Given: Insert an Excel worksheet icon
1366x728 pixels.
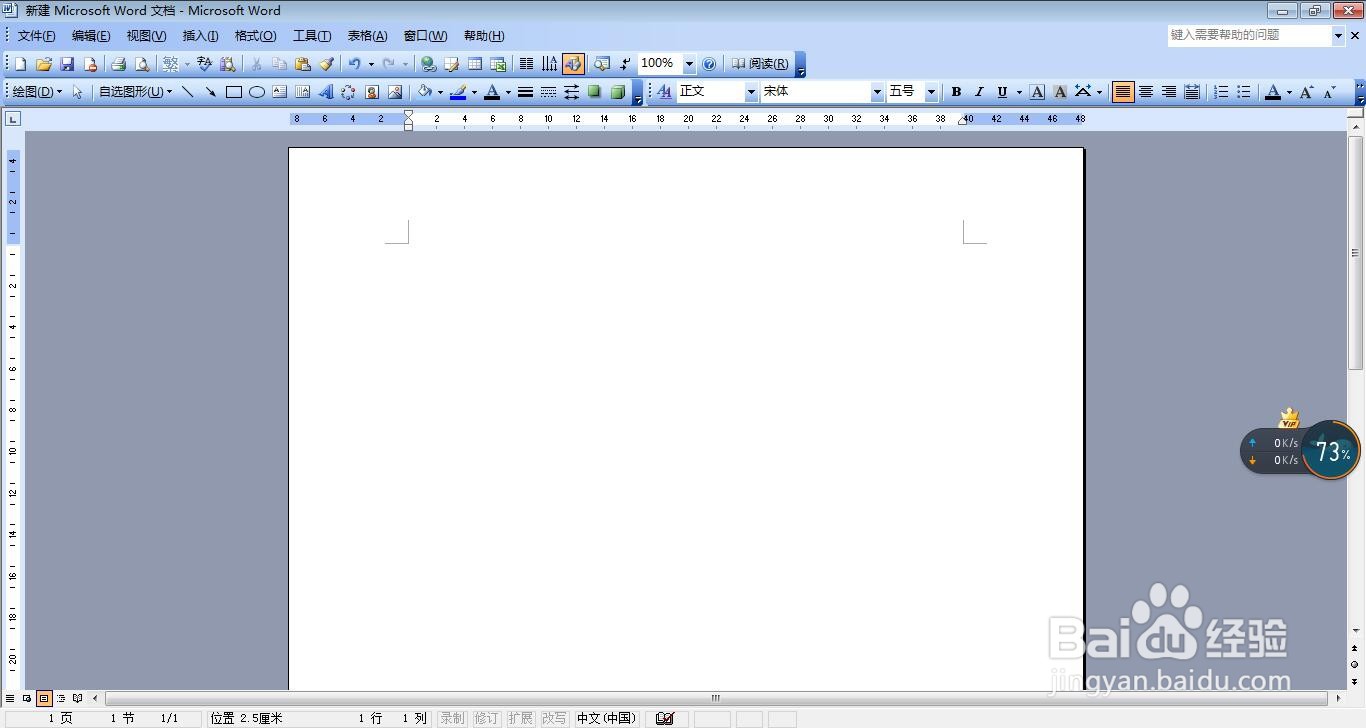Looking at the screenshot, I should (x=498, y=64).
